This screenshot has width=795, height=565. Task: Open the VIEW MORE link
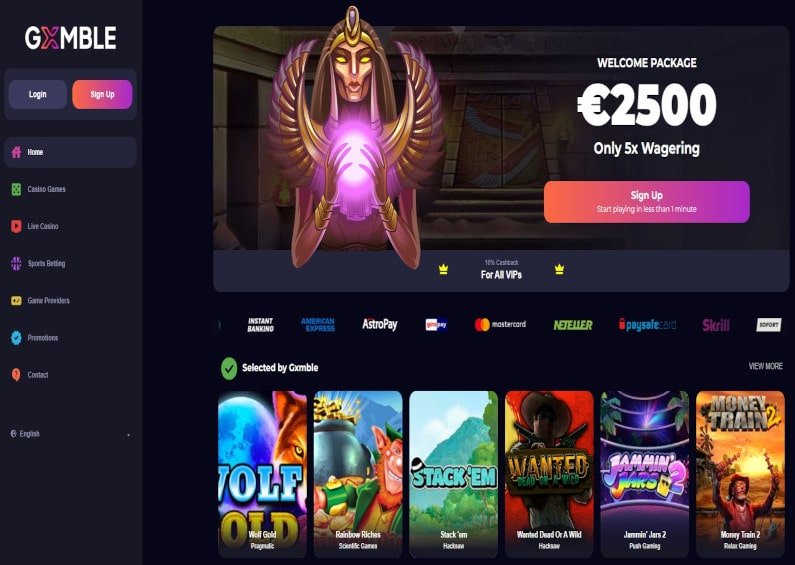tap(765, 366)
